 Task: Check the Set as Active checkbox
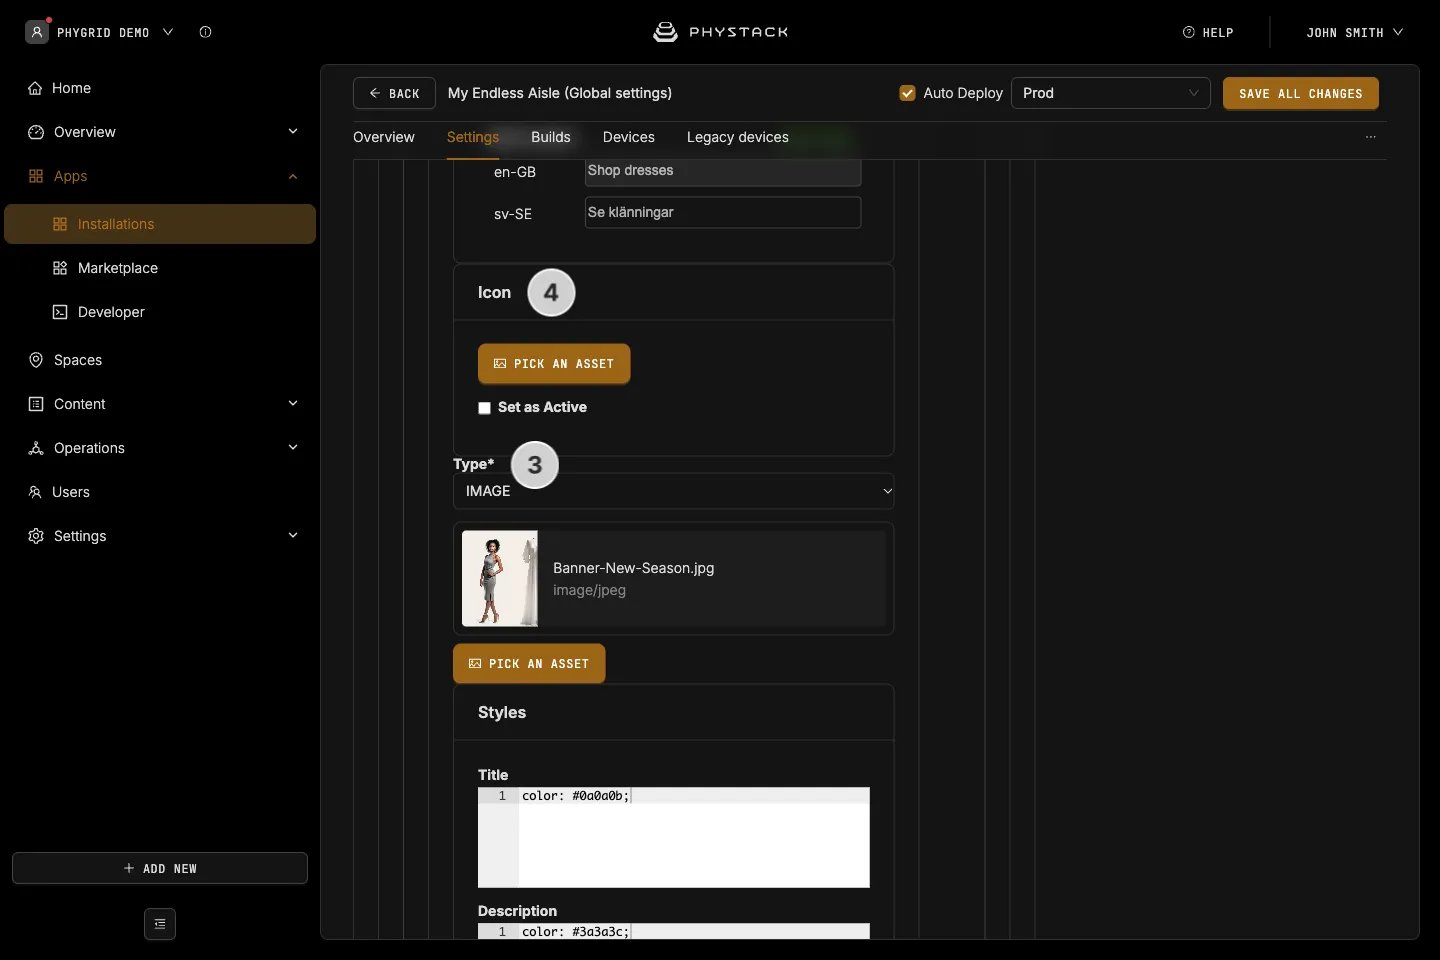coord(484,408)
